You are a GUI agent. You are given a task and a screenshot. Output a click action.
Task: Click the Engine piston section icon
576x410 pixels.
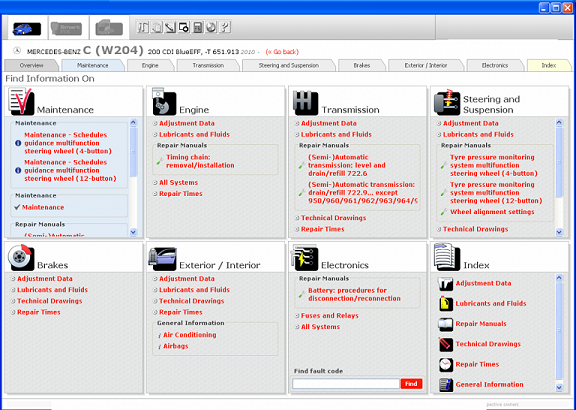tap(164, 101)
